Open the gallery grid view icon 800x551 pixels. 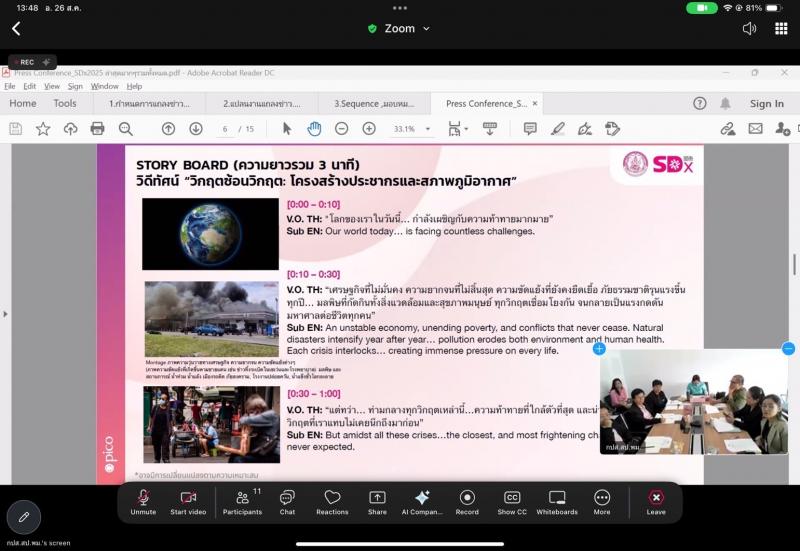781,29
